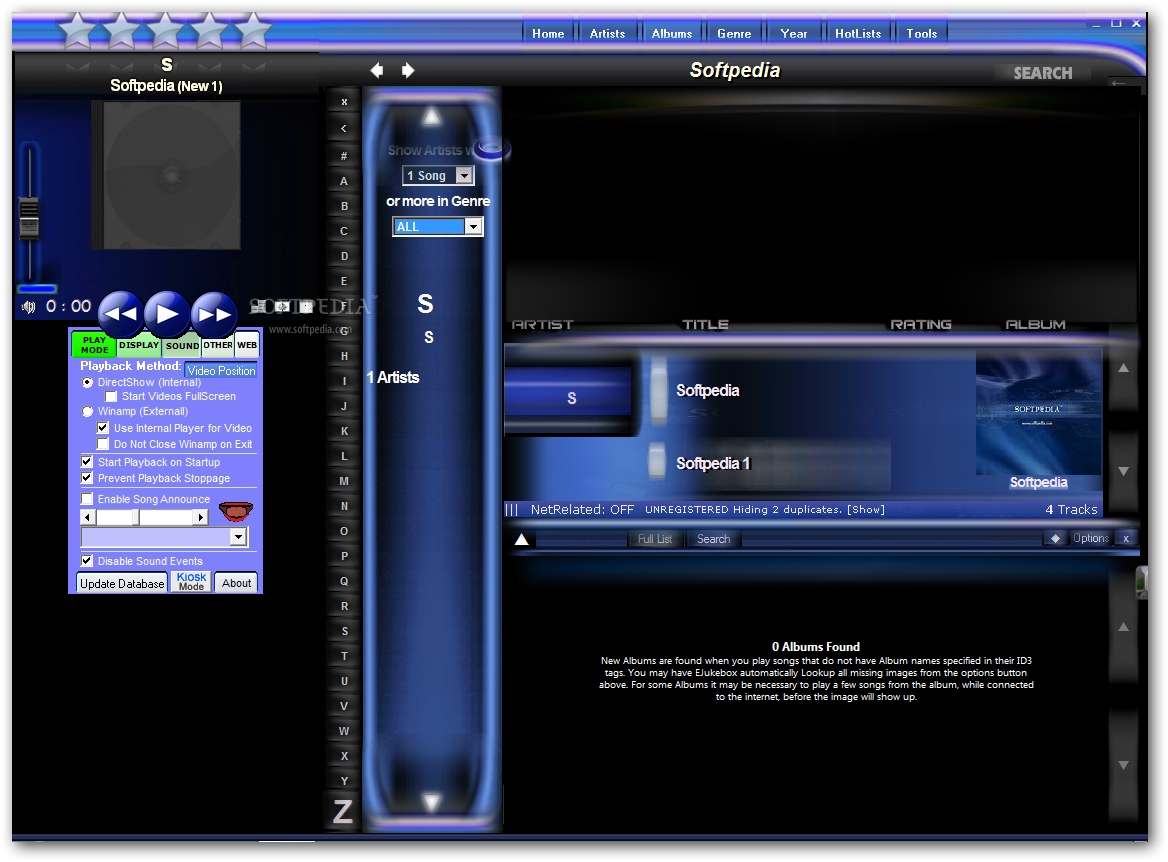Mute sound using the speaker icon
The height and width of the screenshot is (862, 1168).
pyautogui.click(x=29, y=307)
